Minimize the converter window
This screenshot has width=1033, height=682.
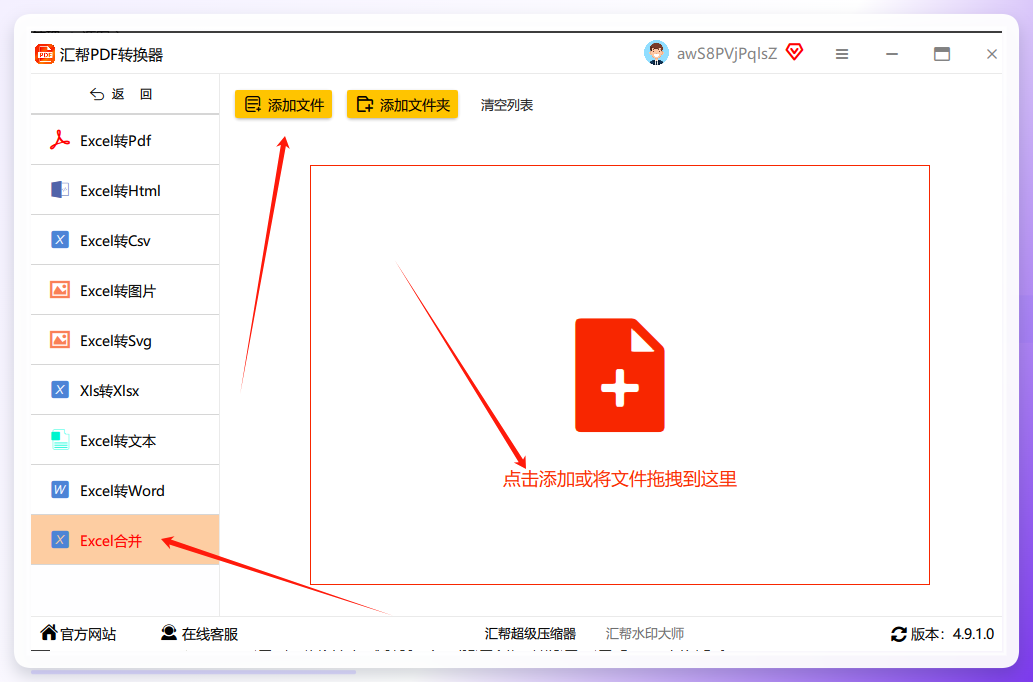tap(892, 54)
